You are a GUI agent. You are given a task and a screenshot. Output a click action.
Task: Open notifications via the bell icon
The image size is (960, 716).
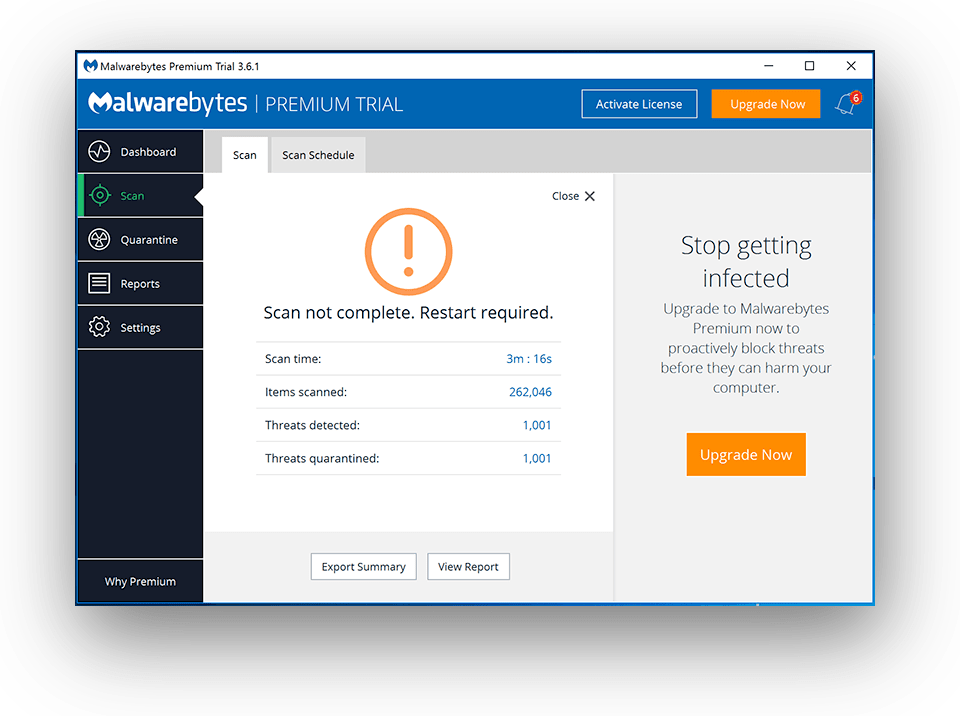click(x=846, y=104)
